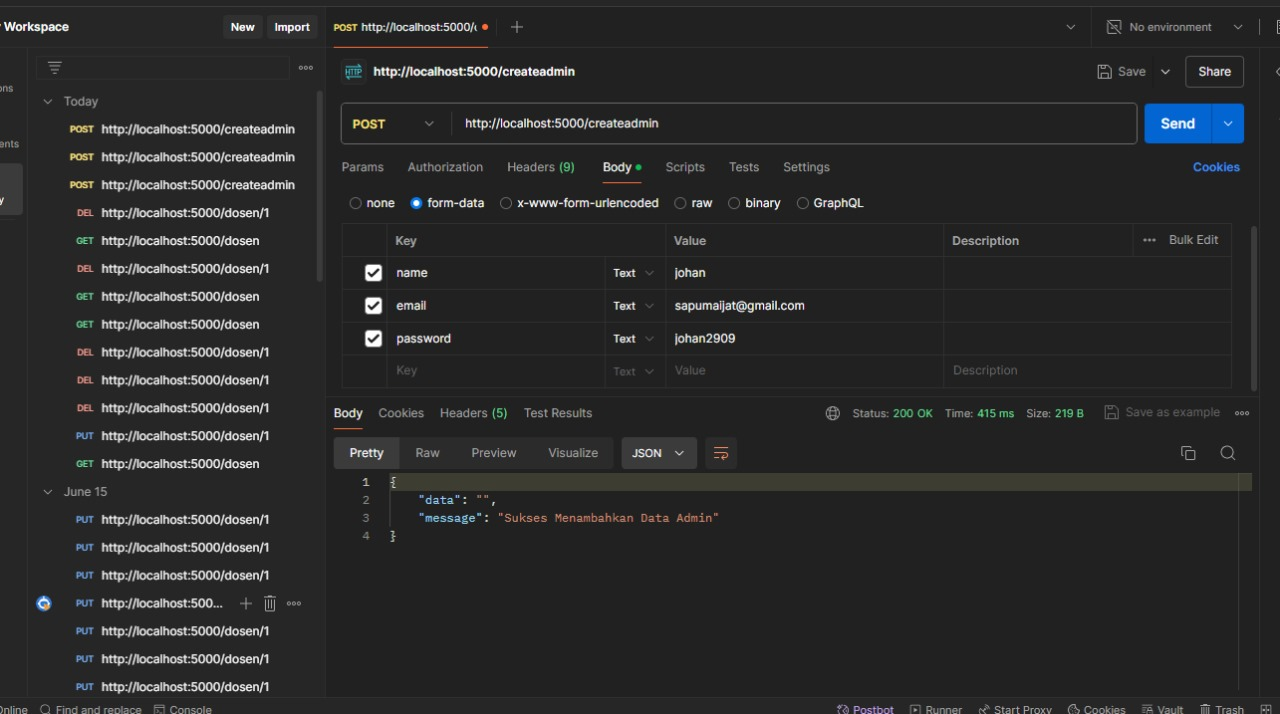Click Start Proxy in the status bar
The width and height of the screenshot is (1280, 714).
point(1015,709)
